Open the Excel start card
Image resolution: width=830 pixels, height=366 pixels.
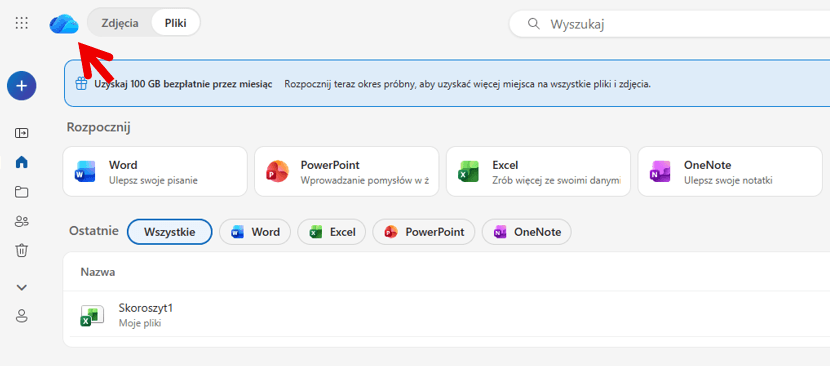point(538,172)
